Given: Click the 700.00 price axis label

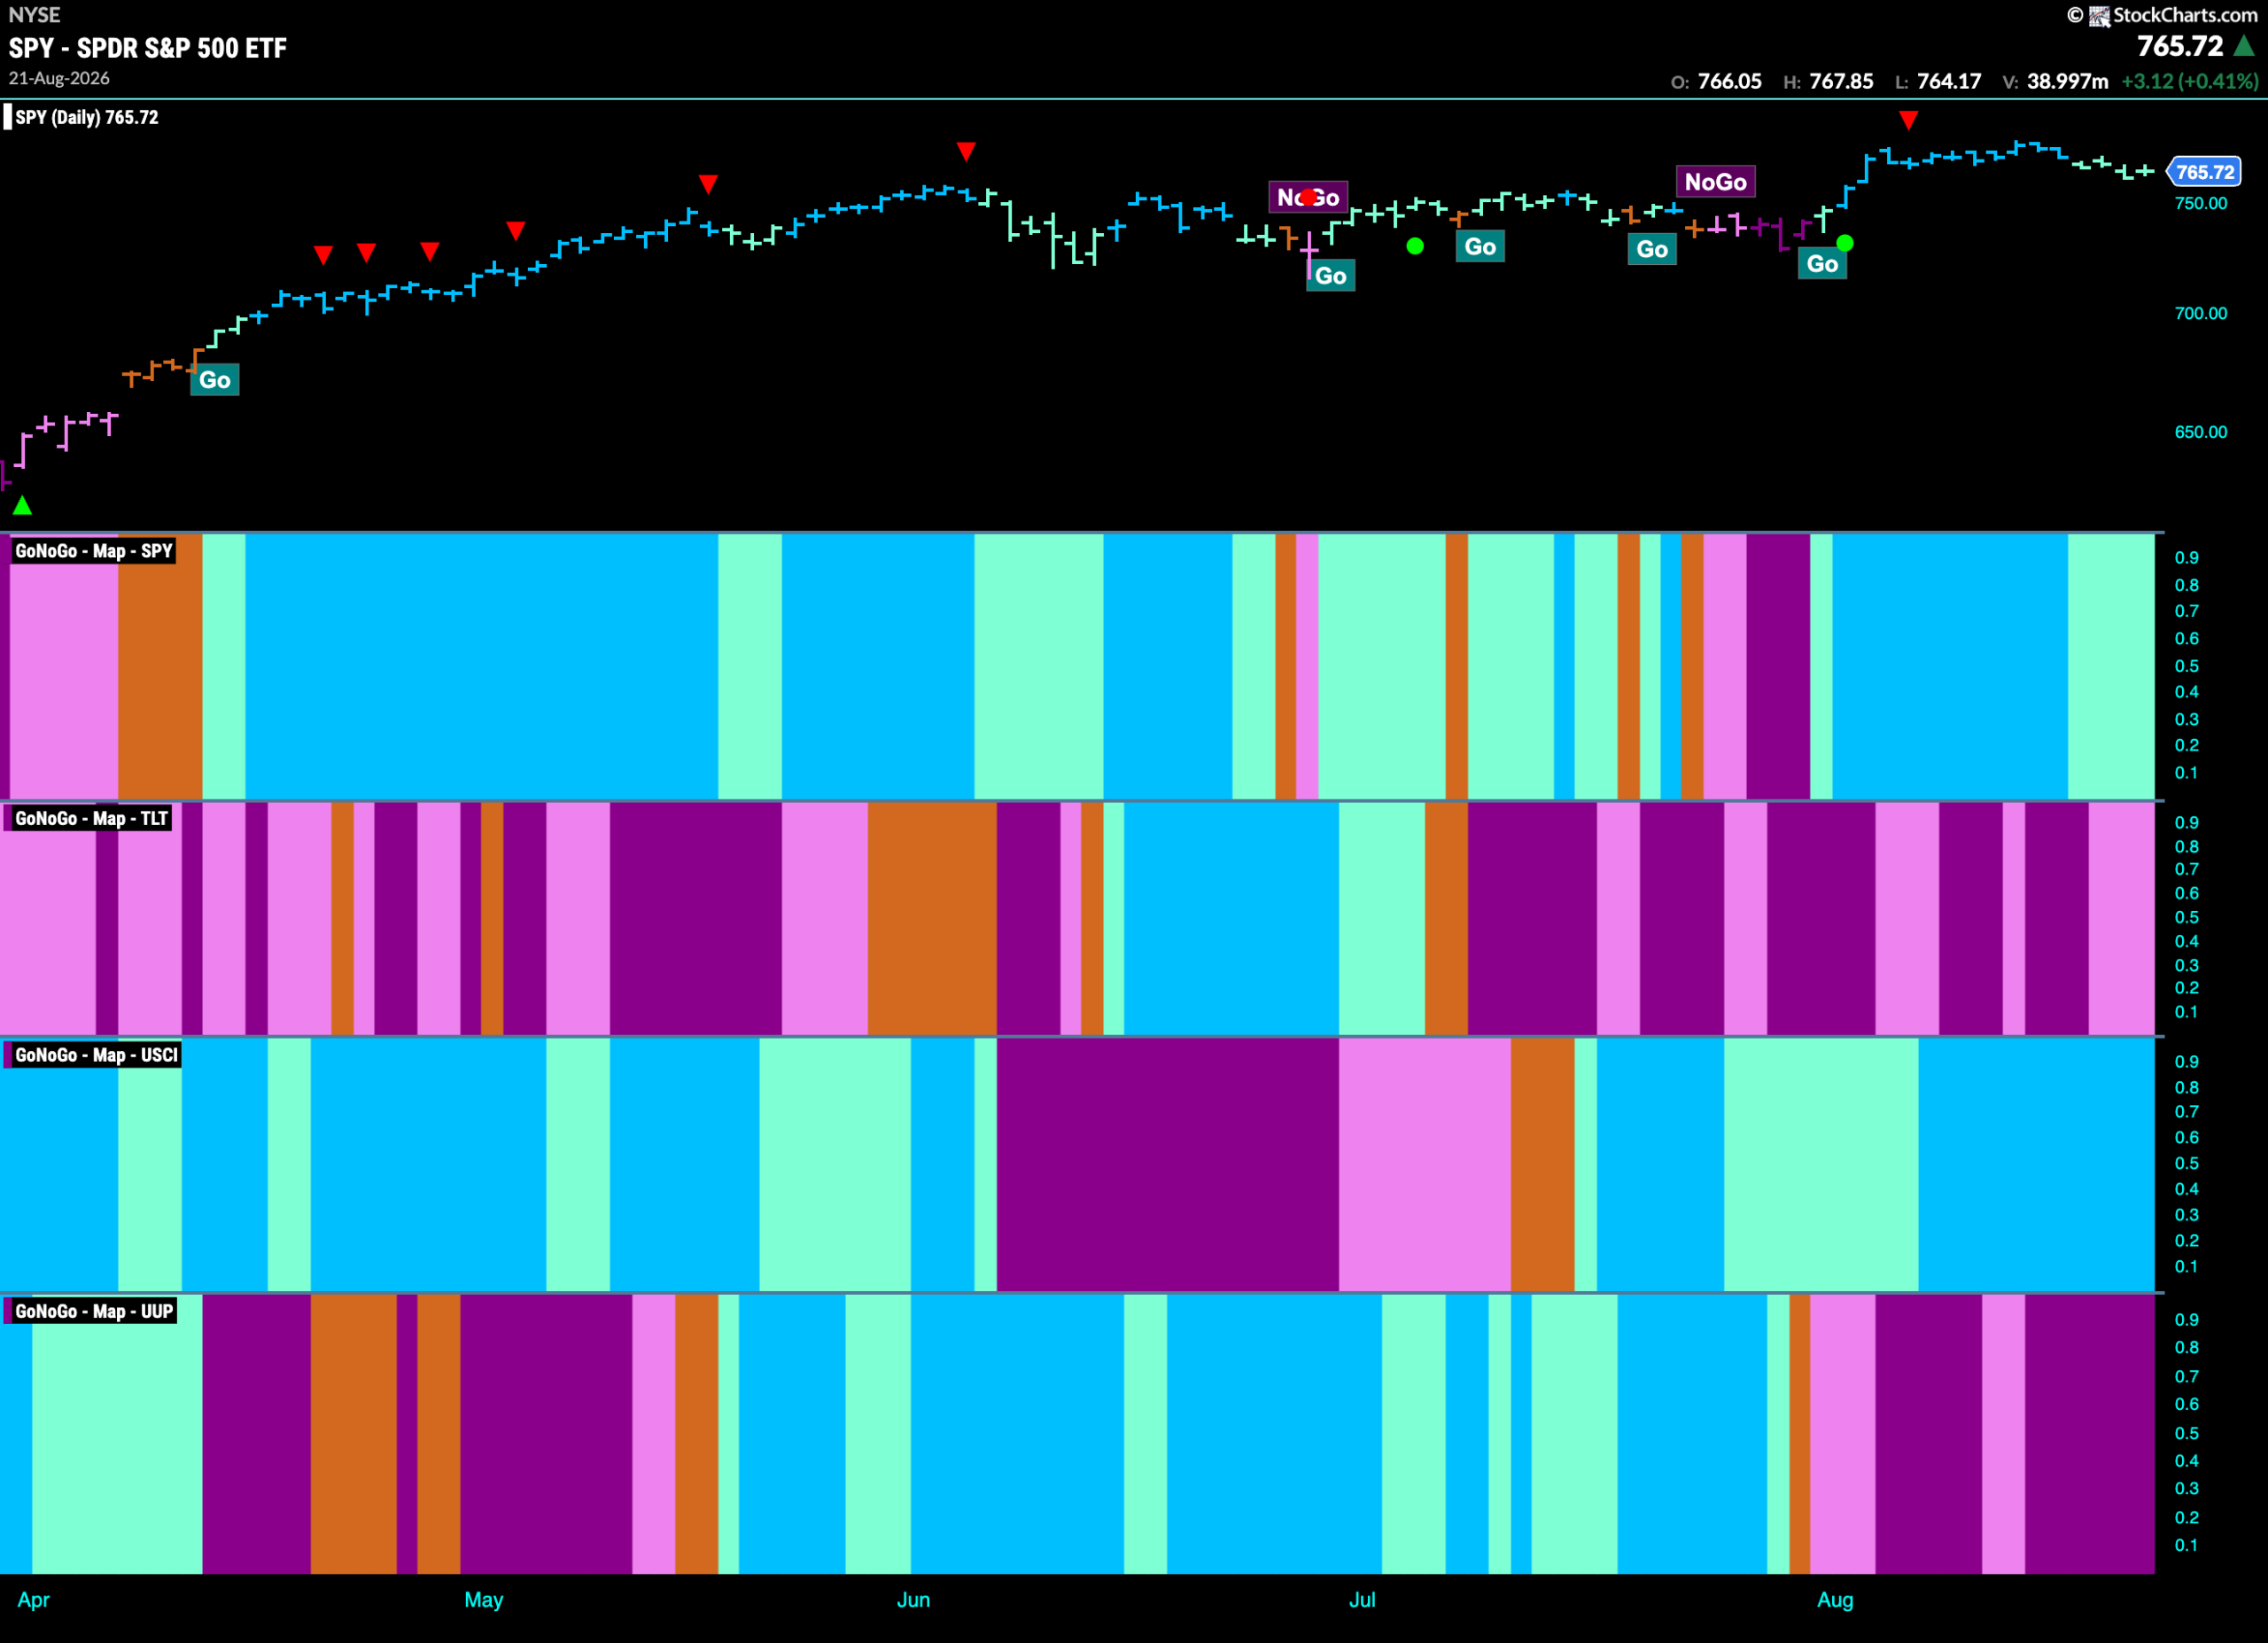Looking at the screenshot, I should (2201, 313).
